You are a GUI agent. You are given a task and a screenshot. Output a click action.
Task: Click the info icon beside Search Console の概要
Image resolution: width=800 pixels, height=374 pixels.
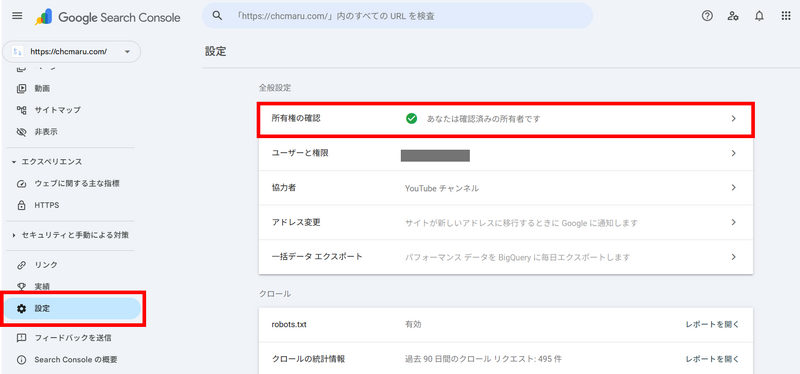point(21,359)
